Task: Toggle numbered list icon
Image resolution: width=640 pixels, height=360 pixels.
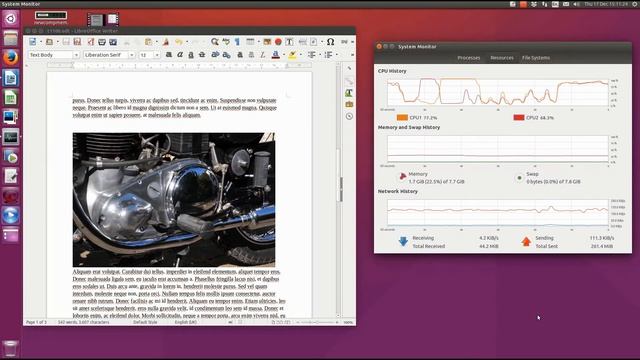Action: point(328,55)
